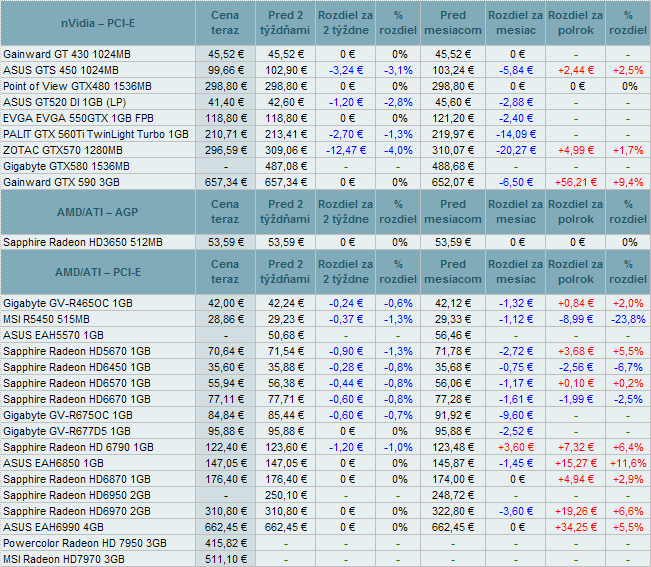This screenshot has width=651, height=567.
Task: Click the 250,10 € price for HD6950
Action: 286,495
